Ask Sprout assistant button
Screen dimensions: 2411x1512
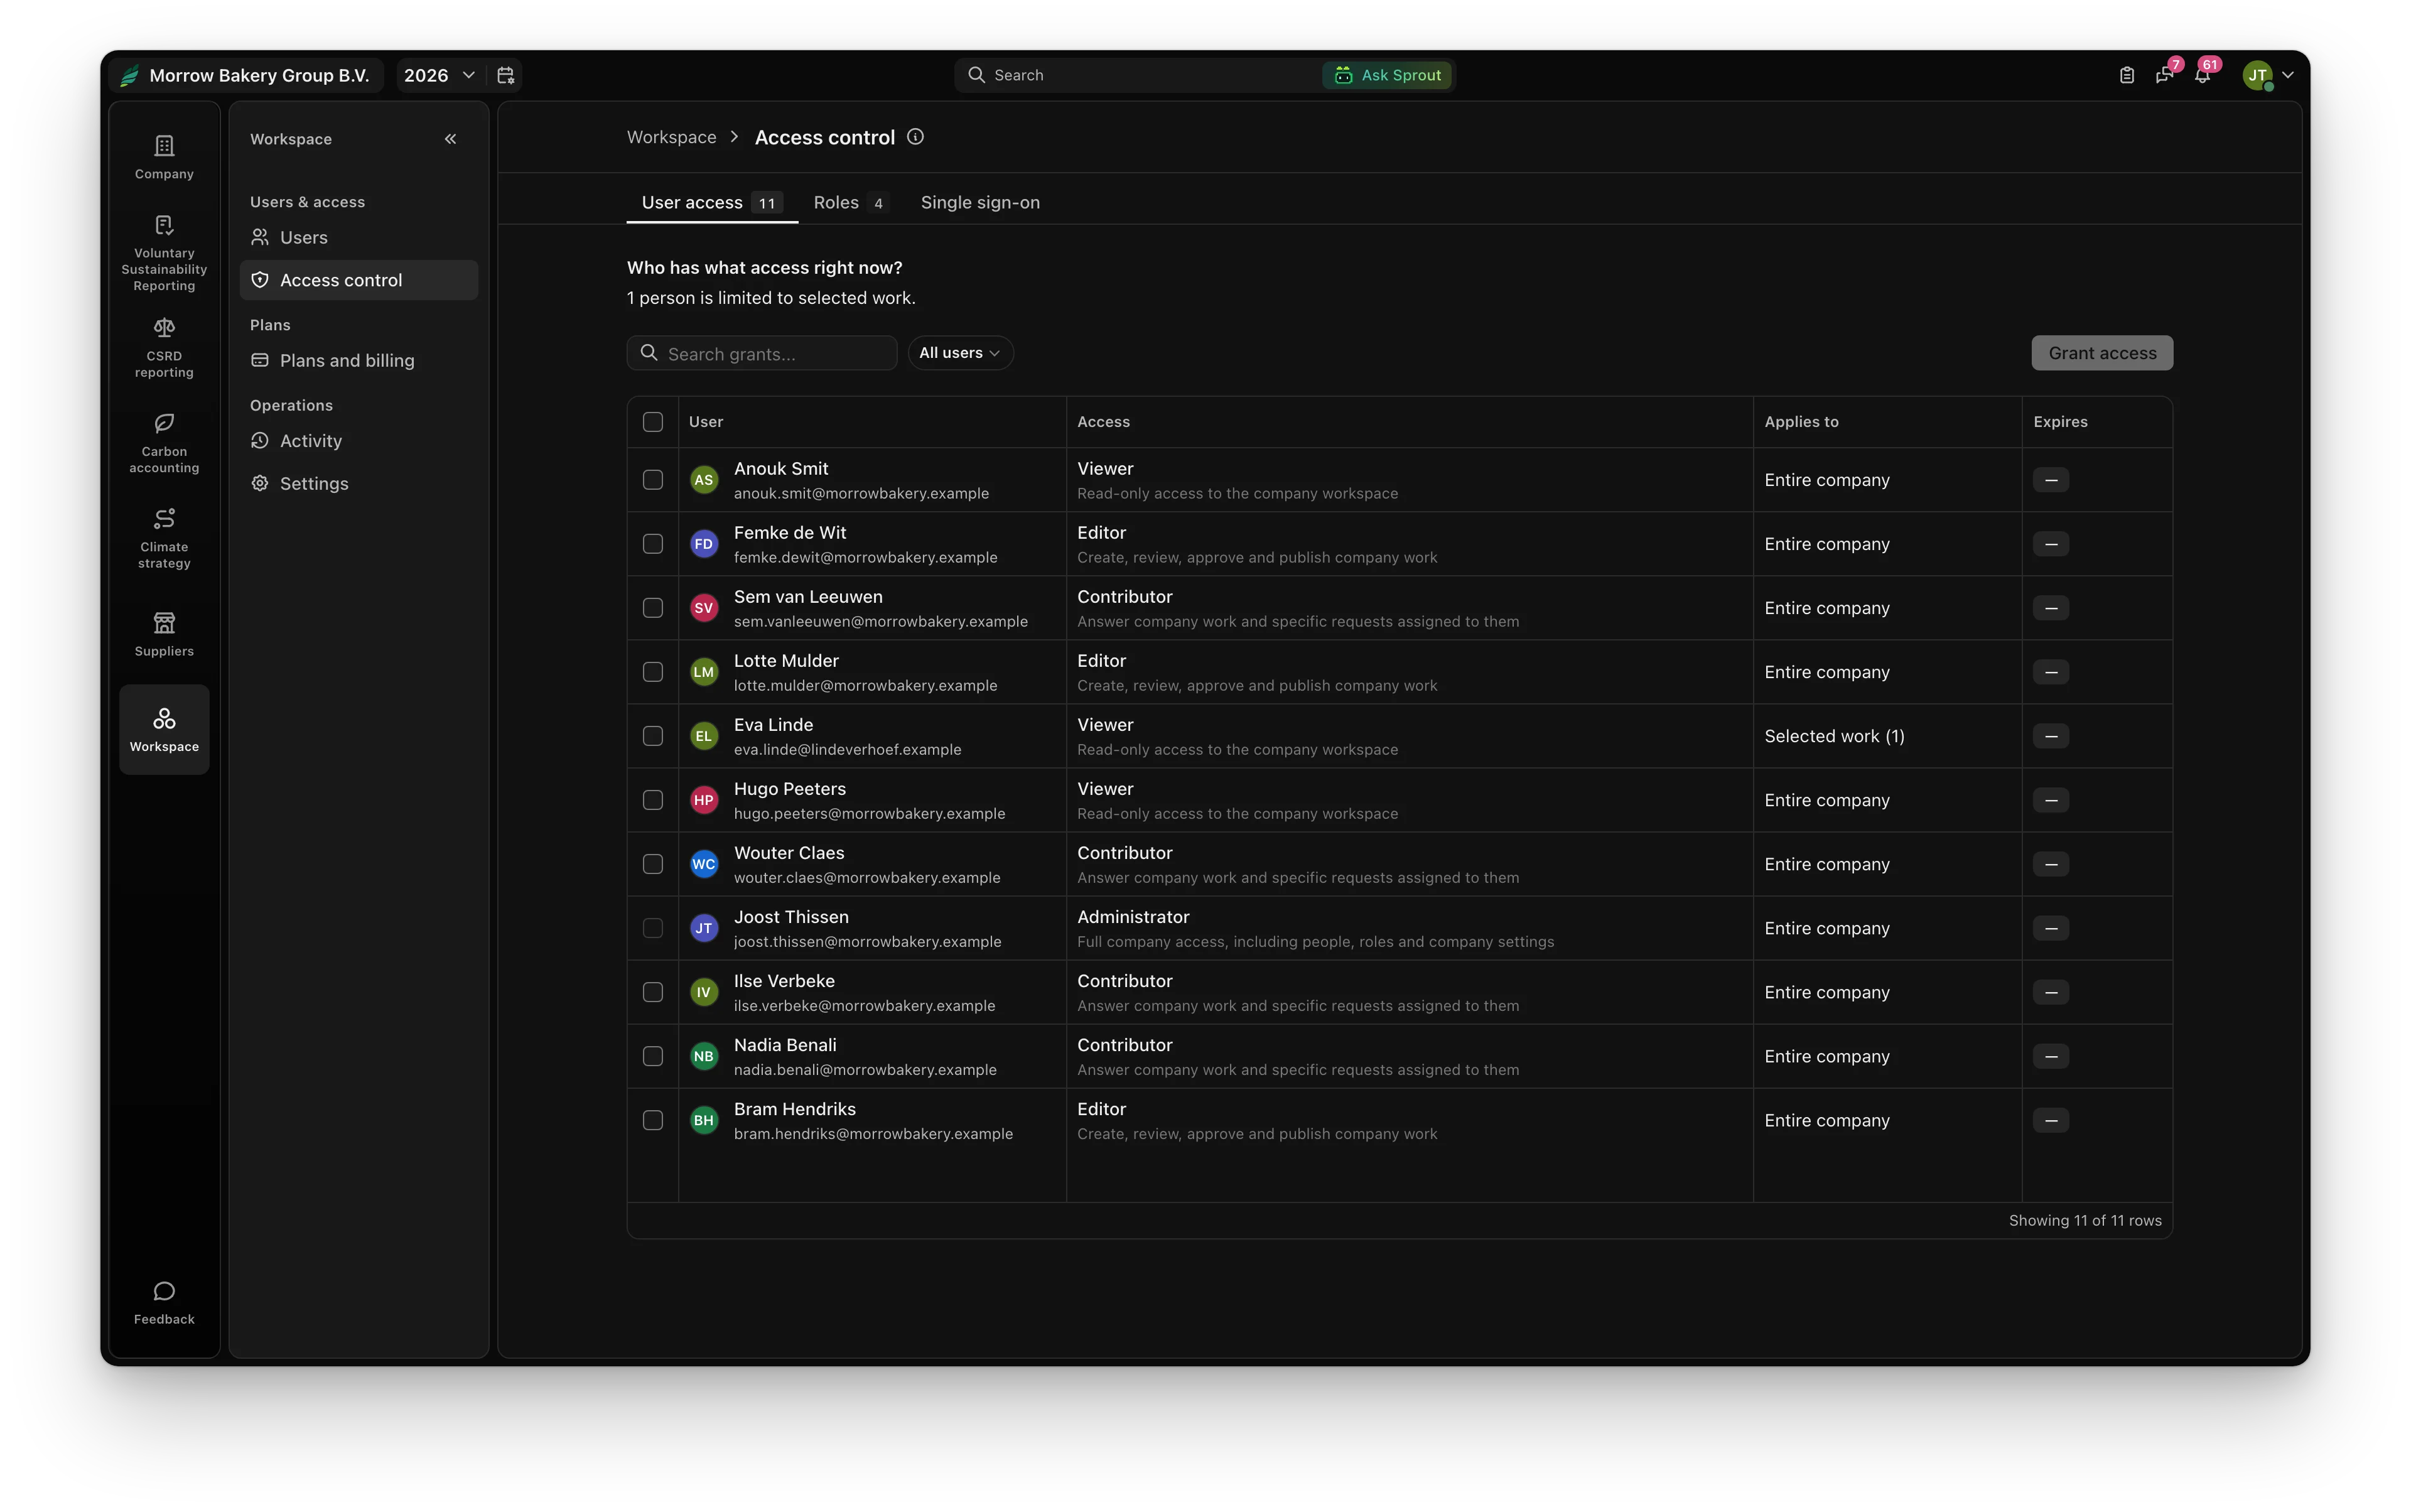point(1387,75)
